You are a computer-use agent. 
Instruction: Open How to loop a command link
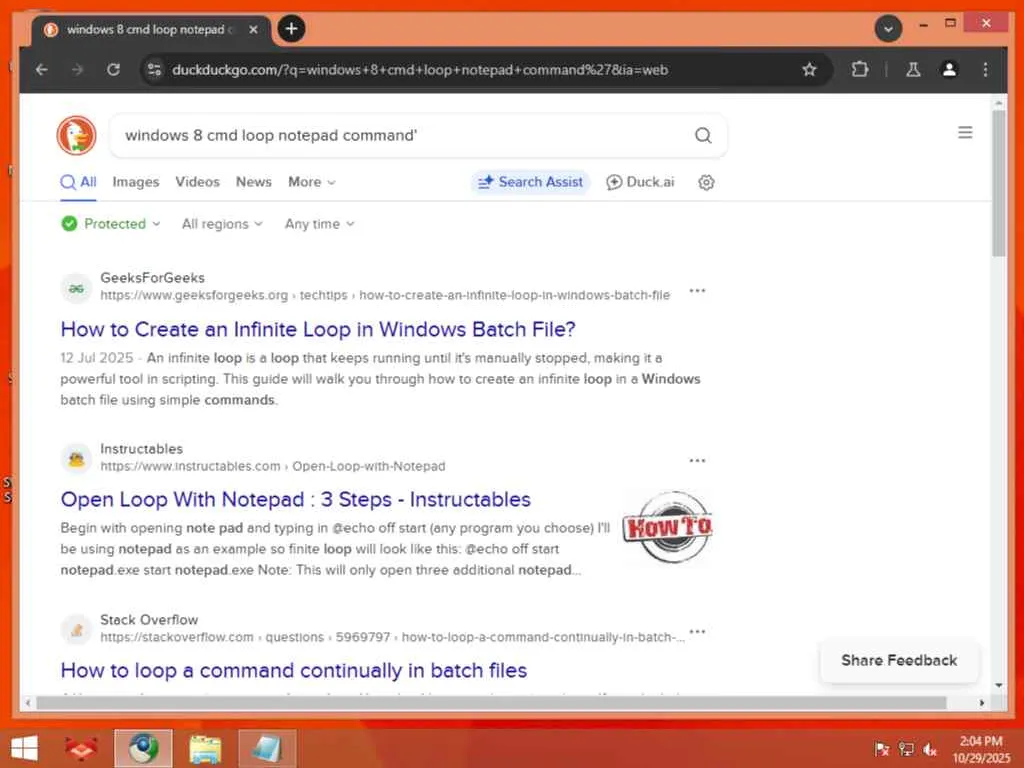point(294,671)
